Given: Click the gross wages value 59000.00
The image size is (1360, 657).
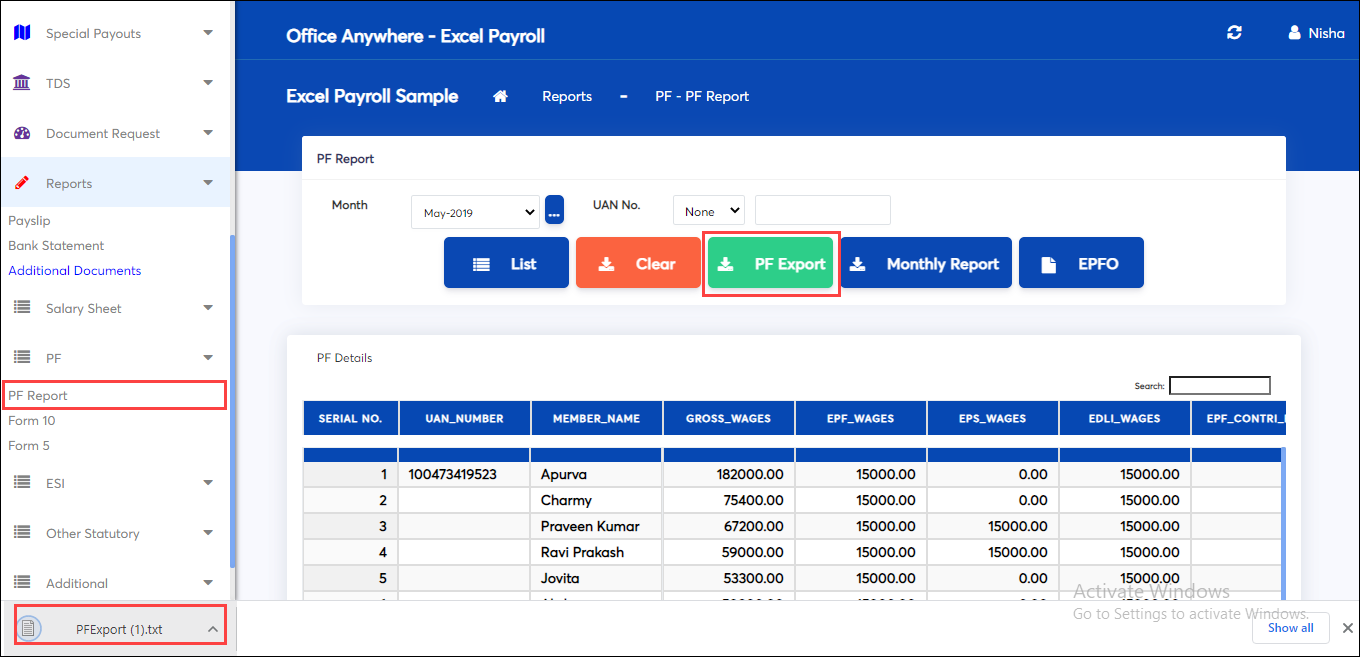Looking at the screenshot, I should point(754,552).
